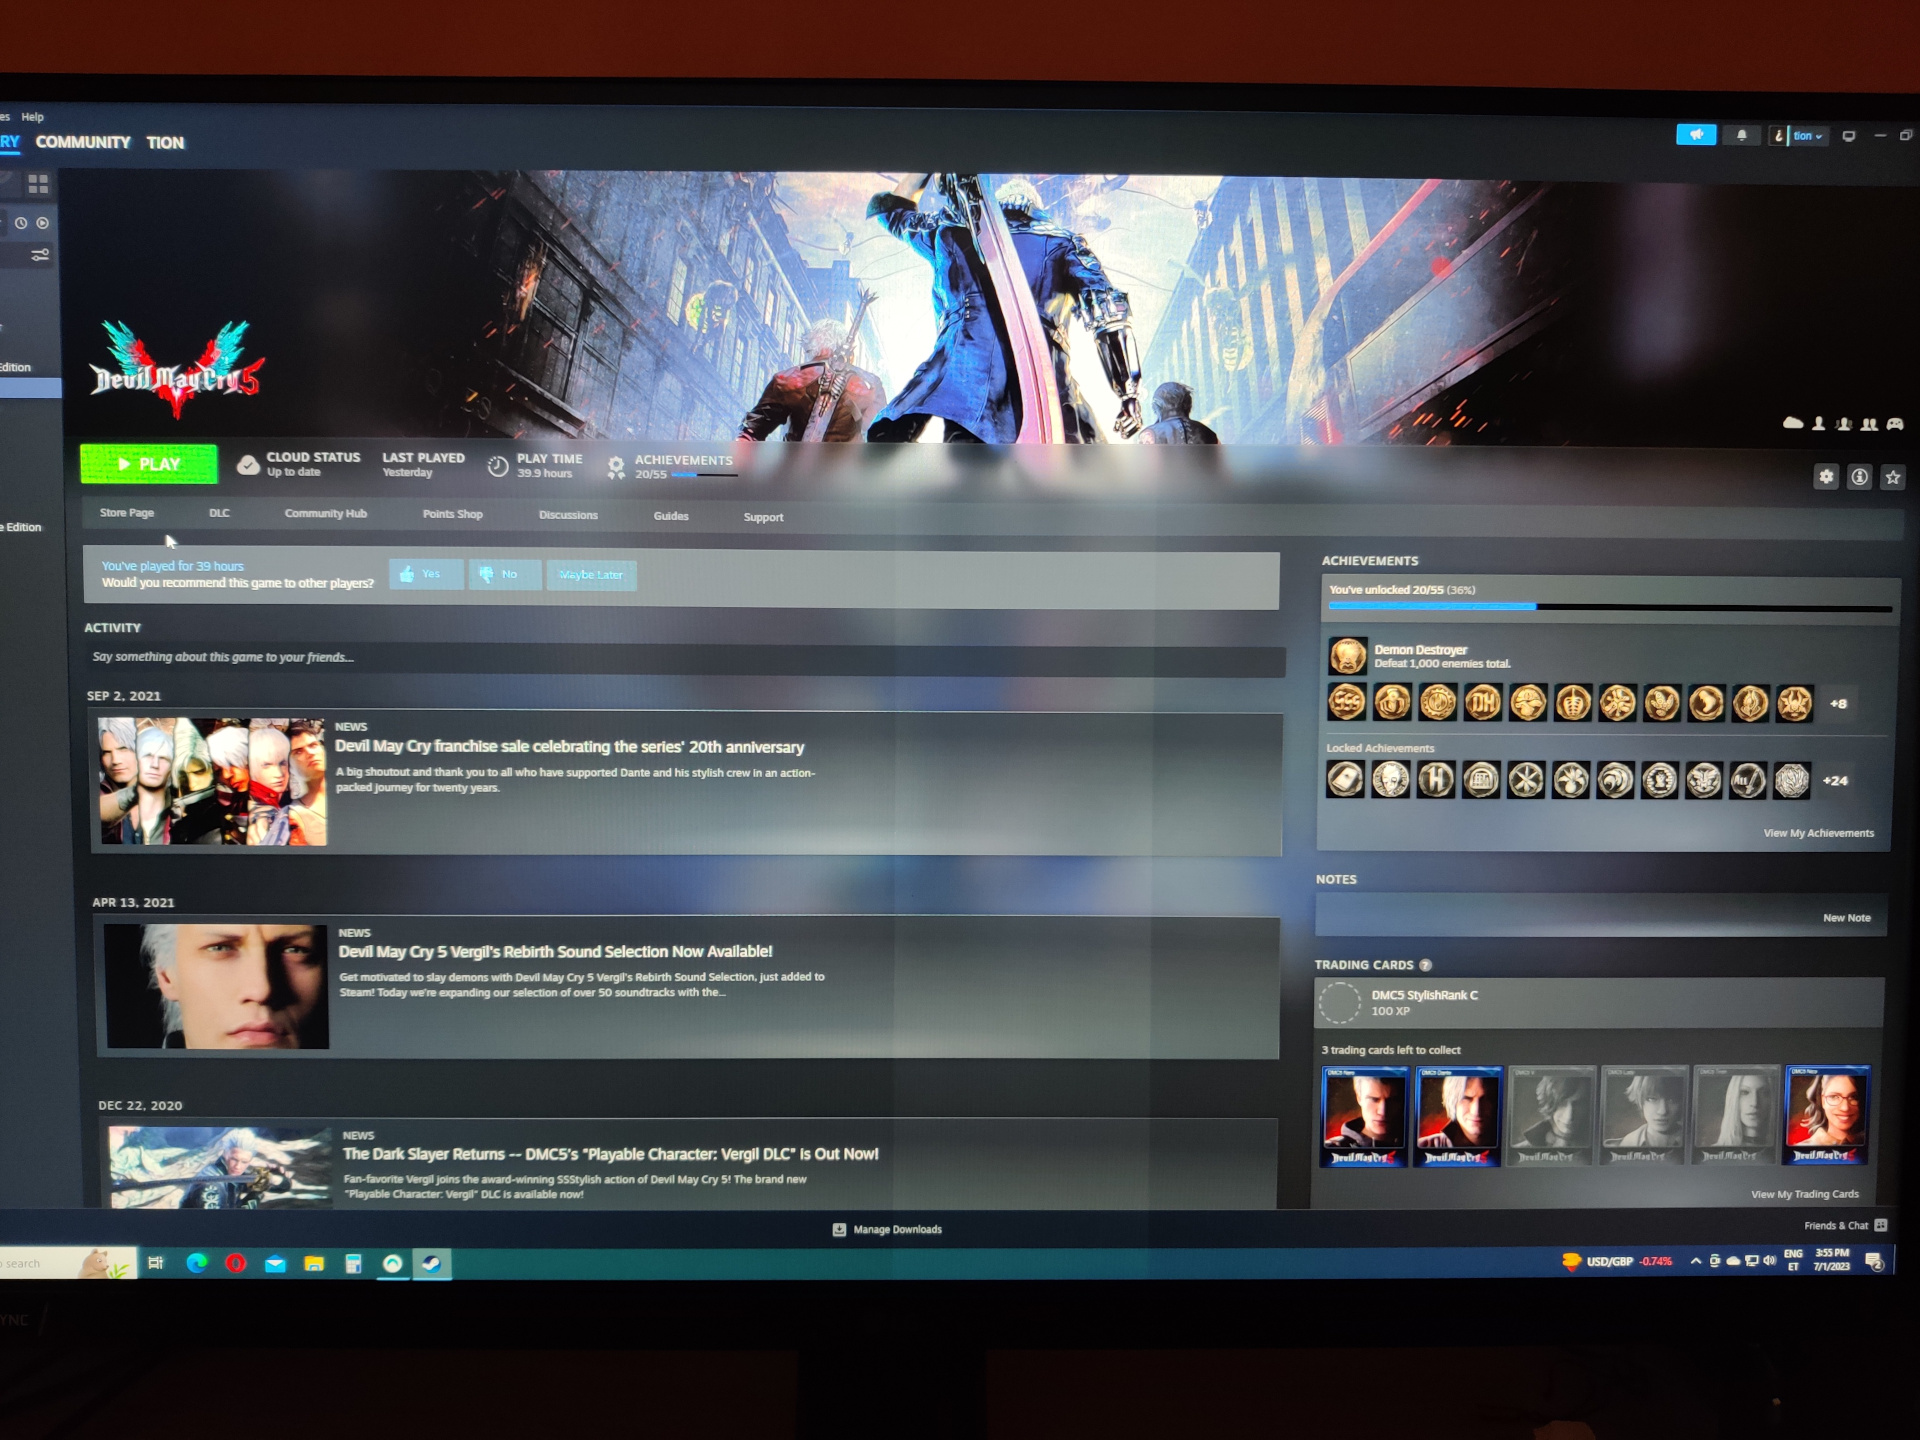
Task: Recommend the game with the Yes button
Action: click(426, 574)
